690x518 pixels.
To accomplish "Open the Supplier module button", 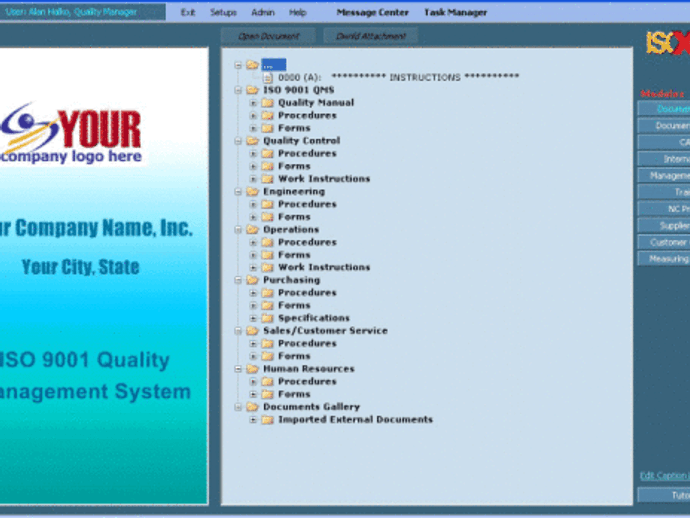I will click(x=664, y=226).
